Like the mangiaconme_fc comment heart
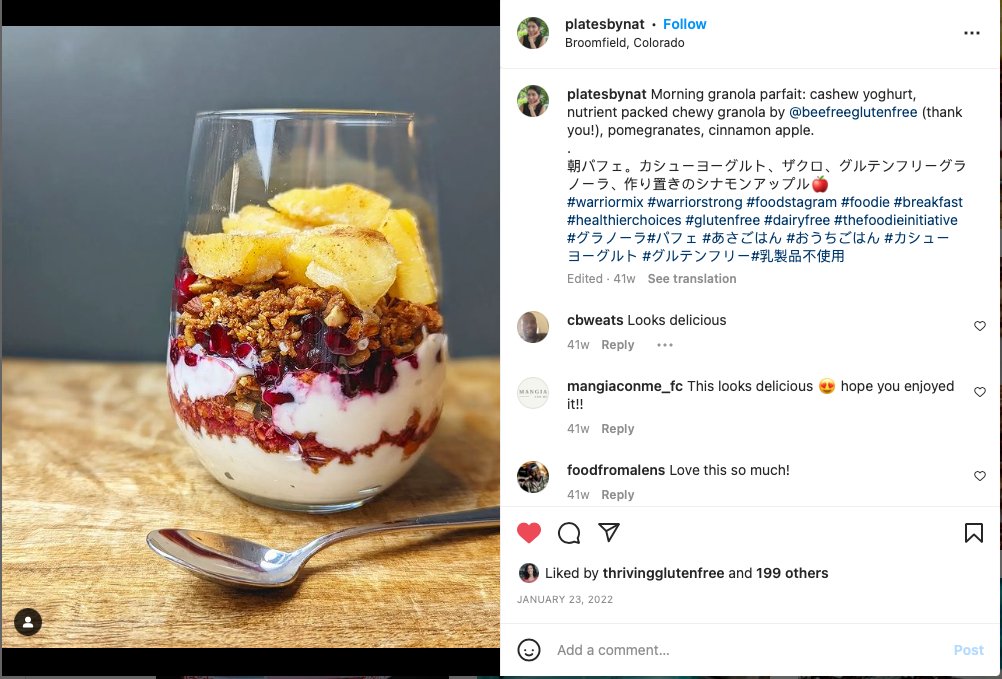Screen dimensions: 1002x679 click(x=980, y=392)
